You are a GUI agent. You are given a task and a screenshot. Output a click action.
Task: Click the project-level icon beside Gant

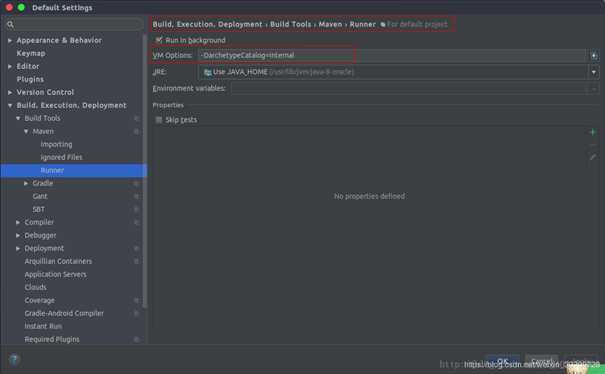(x=136, y=196)
